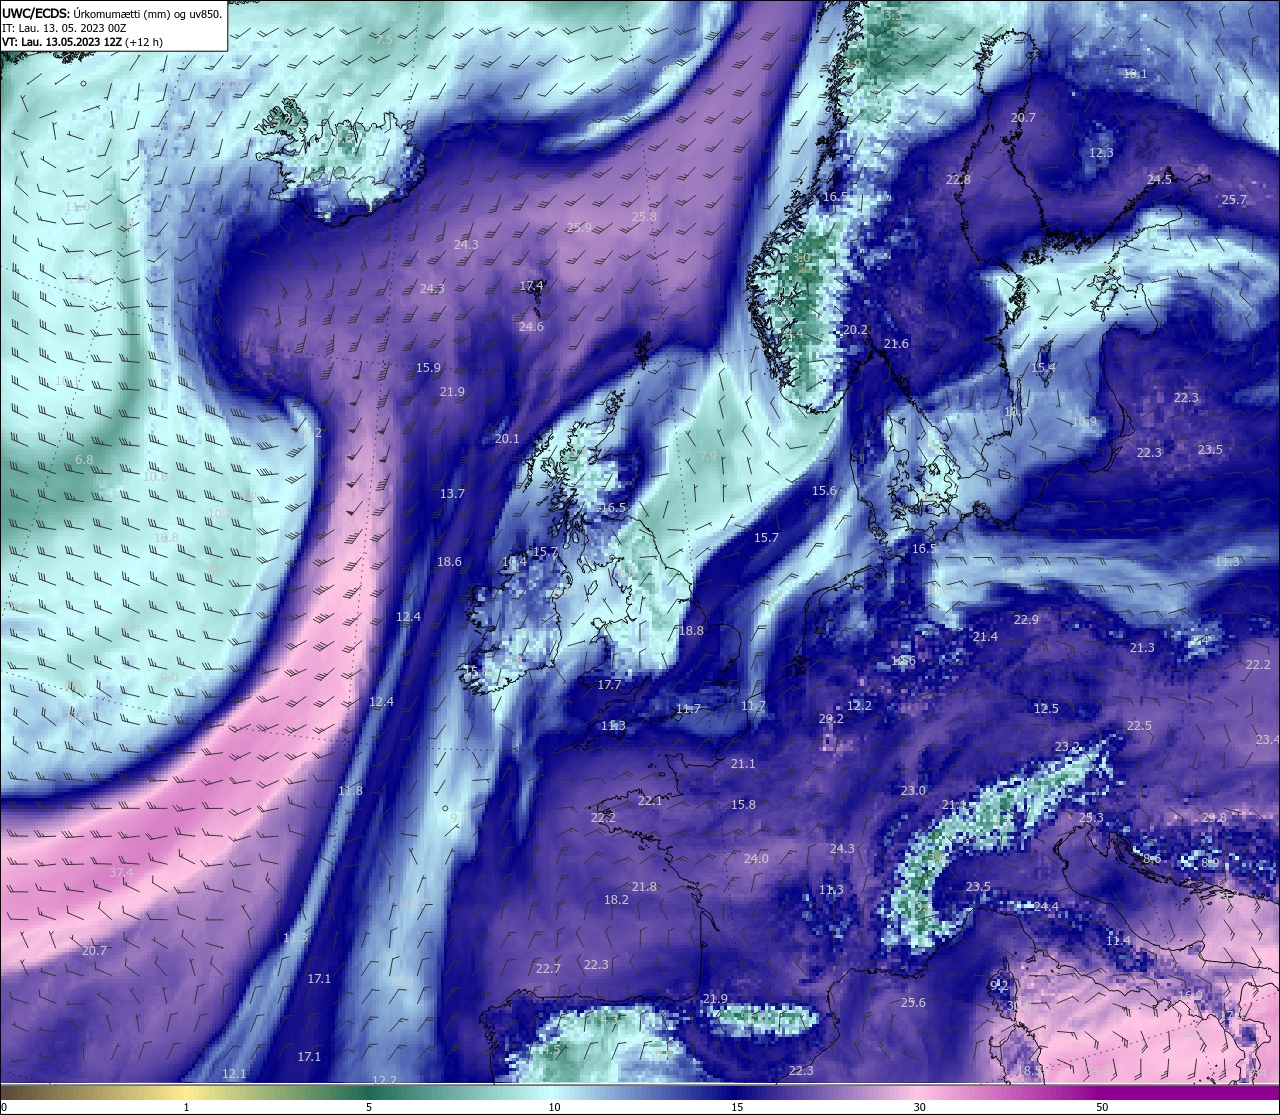The height and width of the screenshot is (1115, 1280).
Task: Click the 21.8 value on the map
Action: 644,886
